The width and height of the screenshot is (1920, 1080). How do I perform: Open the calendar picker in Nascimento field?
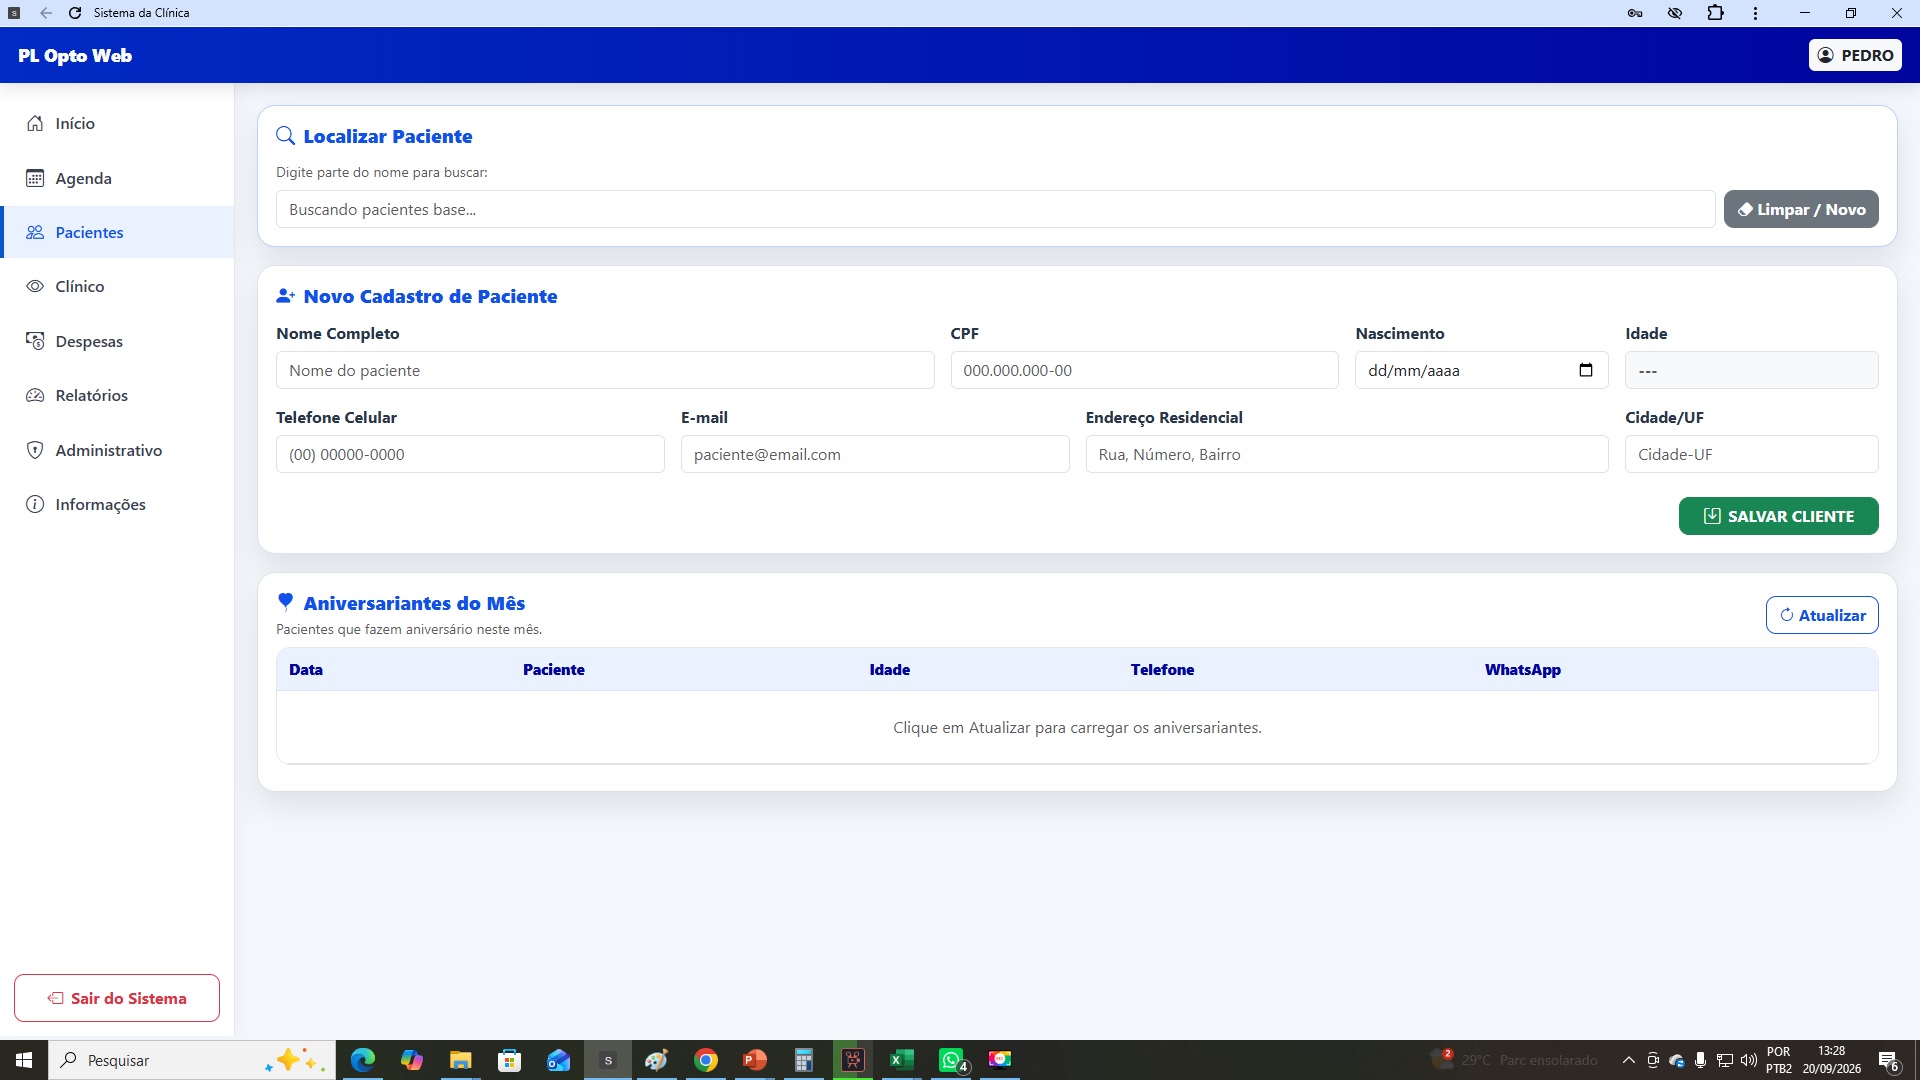[1585, 370]
